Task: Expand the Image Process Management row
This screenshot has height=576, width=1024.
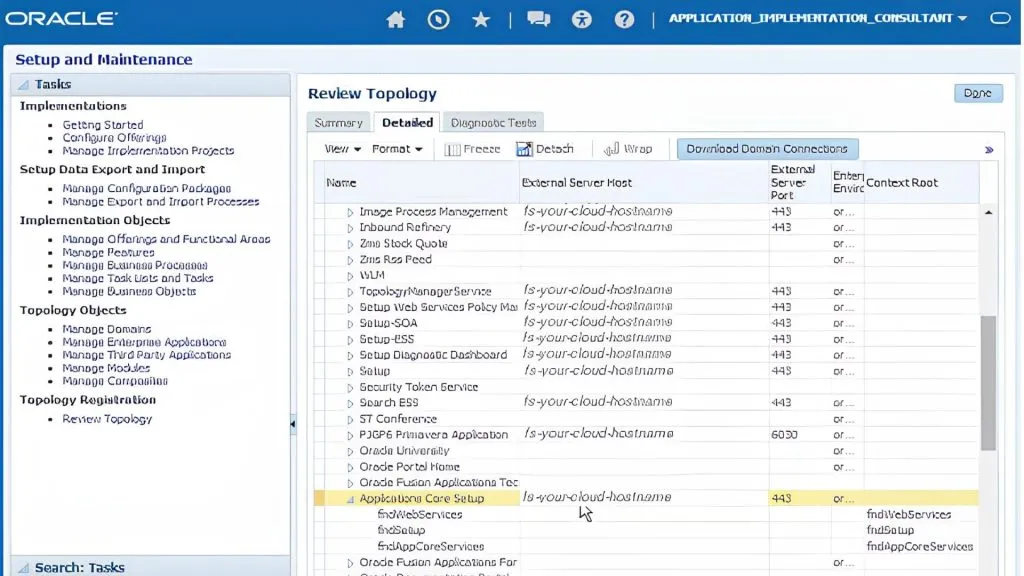Action: click(x=350, y=212)
